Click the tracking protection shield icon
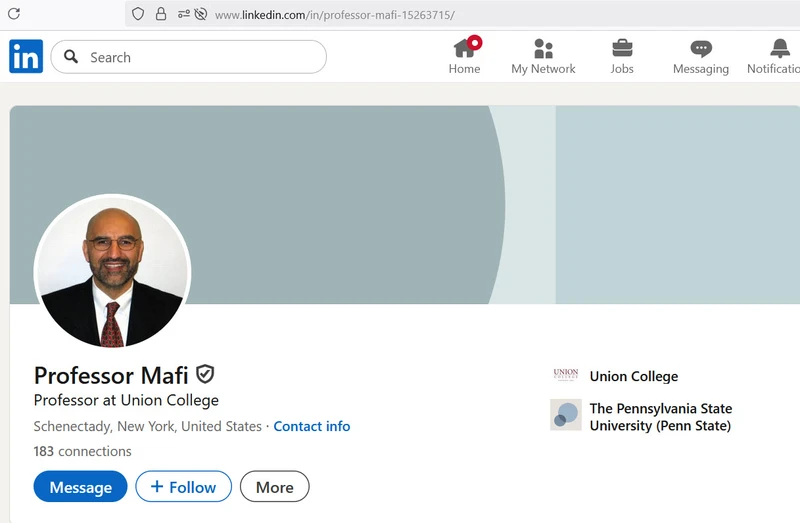Viewport: 800px width, 523px height. [x=138, y=14]
